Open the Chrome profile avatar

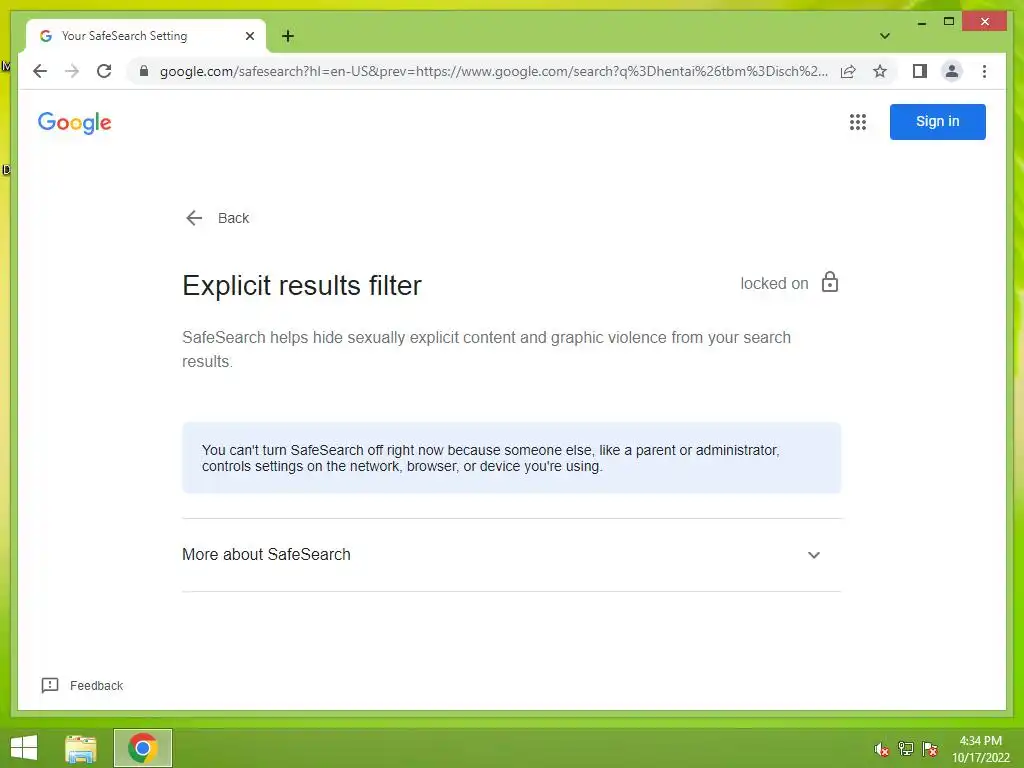(x=952, y=71)
